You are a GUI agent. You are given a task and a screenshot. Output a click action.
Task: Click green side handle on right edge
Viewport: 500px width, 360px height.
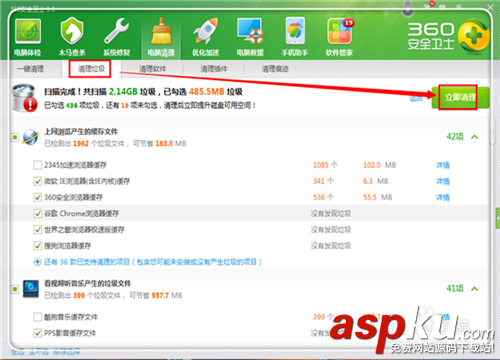click(498, 218)
